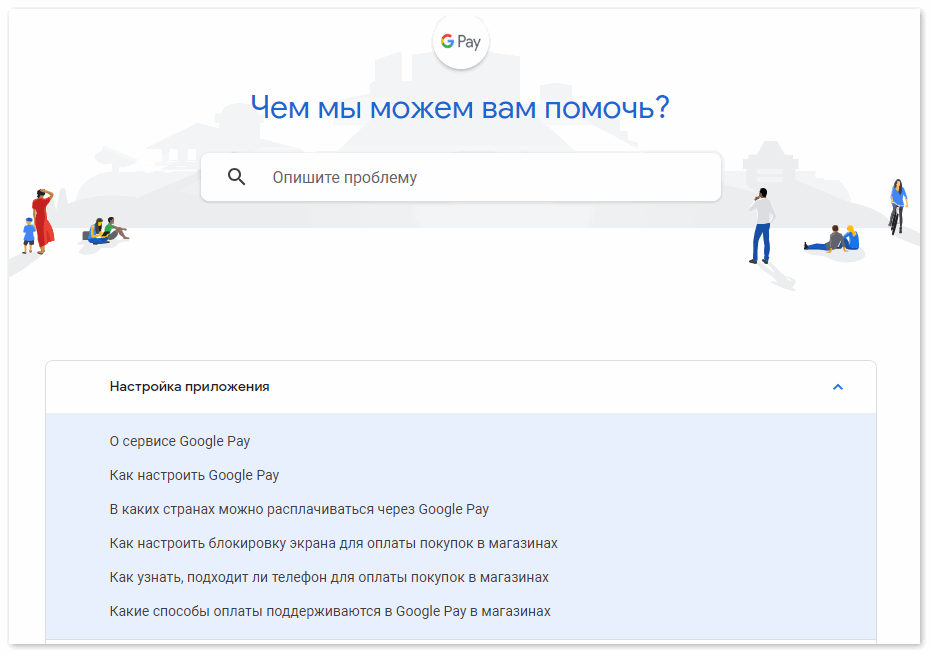
Task: Click the colored G letter in logo
Action: (447, 41)
